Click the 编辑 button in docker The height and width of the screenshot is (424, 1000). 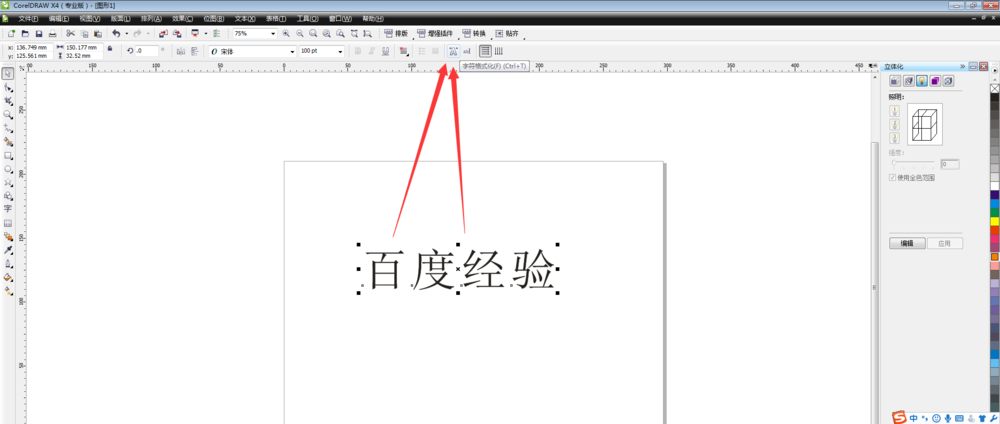click(x=908, y=243)
